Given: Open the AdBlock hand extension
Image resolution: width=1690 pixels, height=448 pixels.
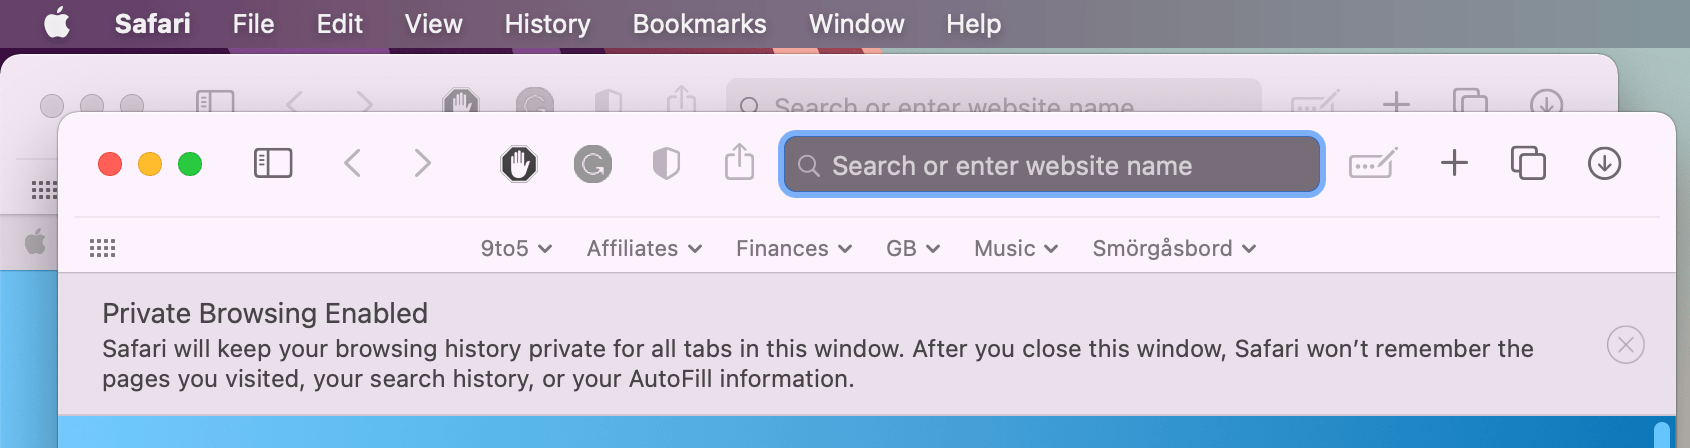Looking at the screenshot, I should click(x=519, y=164).
